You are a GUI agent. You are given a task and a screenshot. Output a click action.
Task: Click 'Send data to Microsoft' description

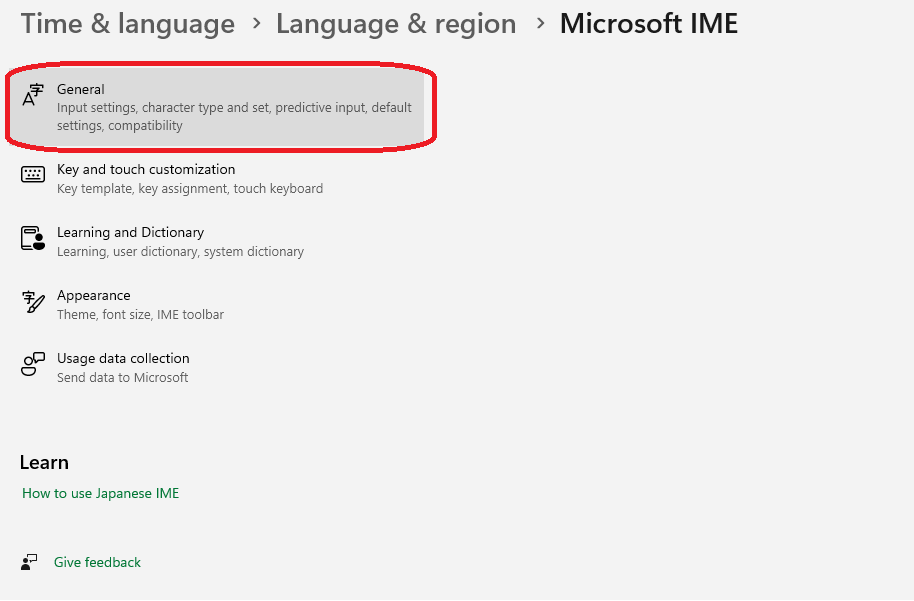122,378
